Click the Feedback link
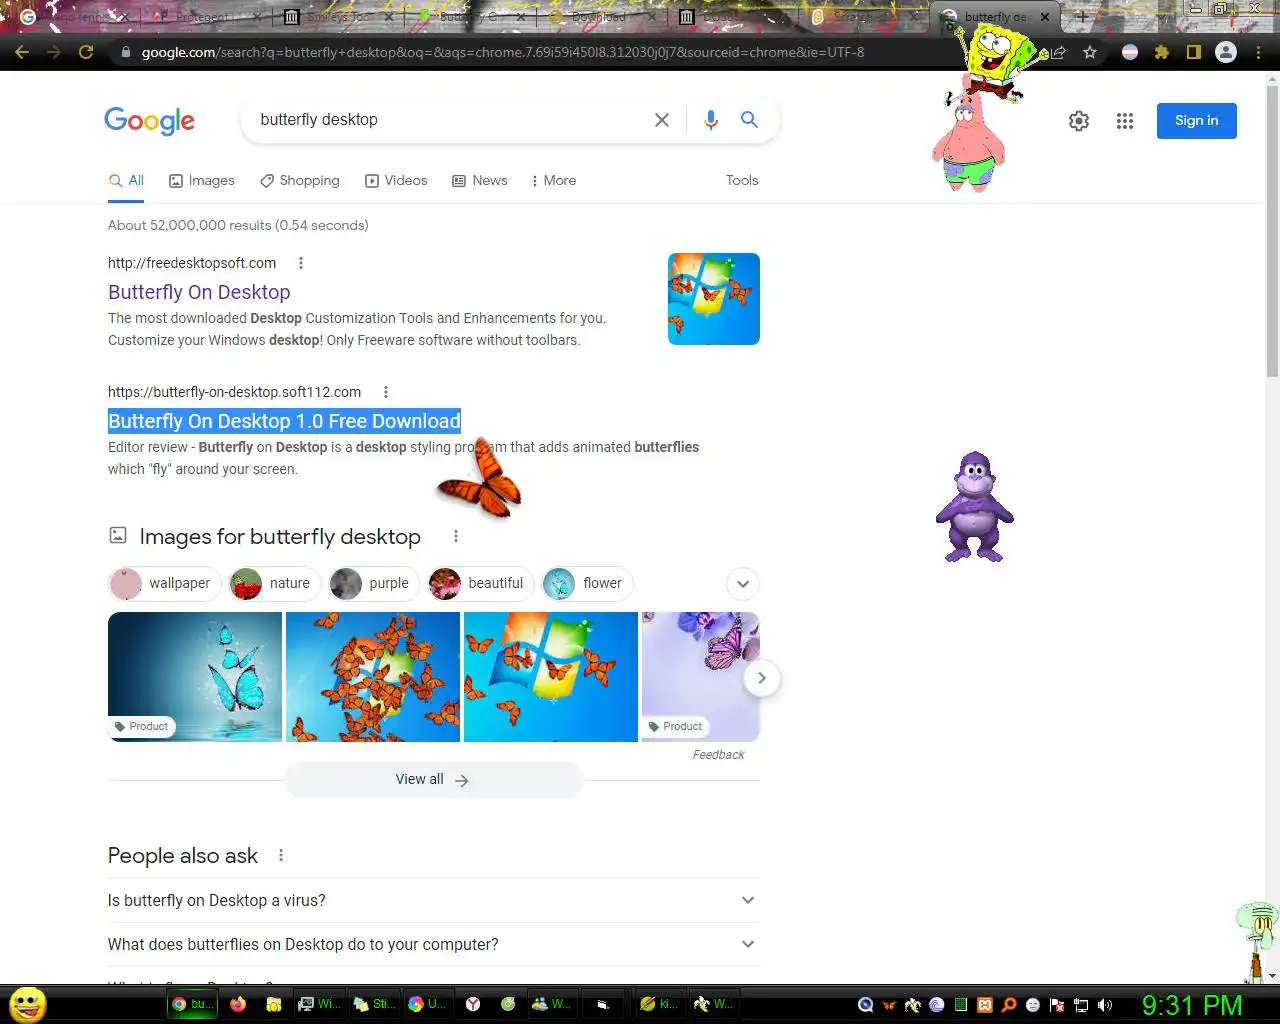Image resolution: width=1280 pixels, height=1024 pixels. pos(718,755)
